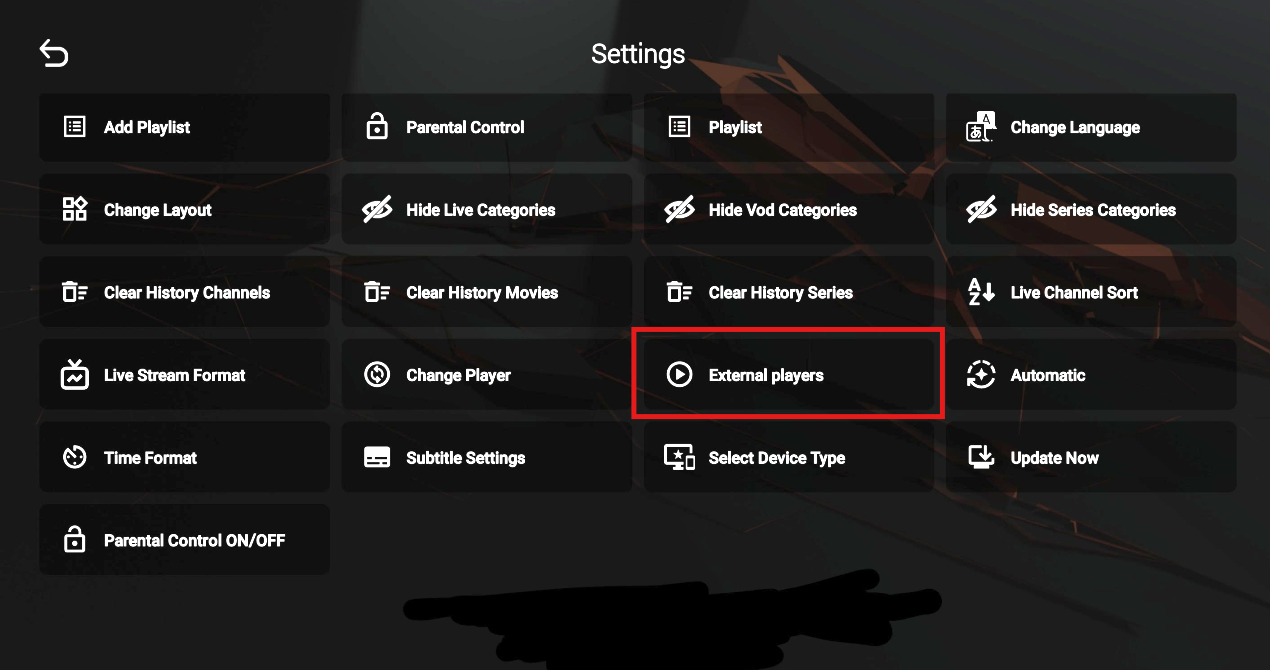The width and height of the screenshot is (1270, 670).
Task: Click the Update Now download icon
Action: 981,458
